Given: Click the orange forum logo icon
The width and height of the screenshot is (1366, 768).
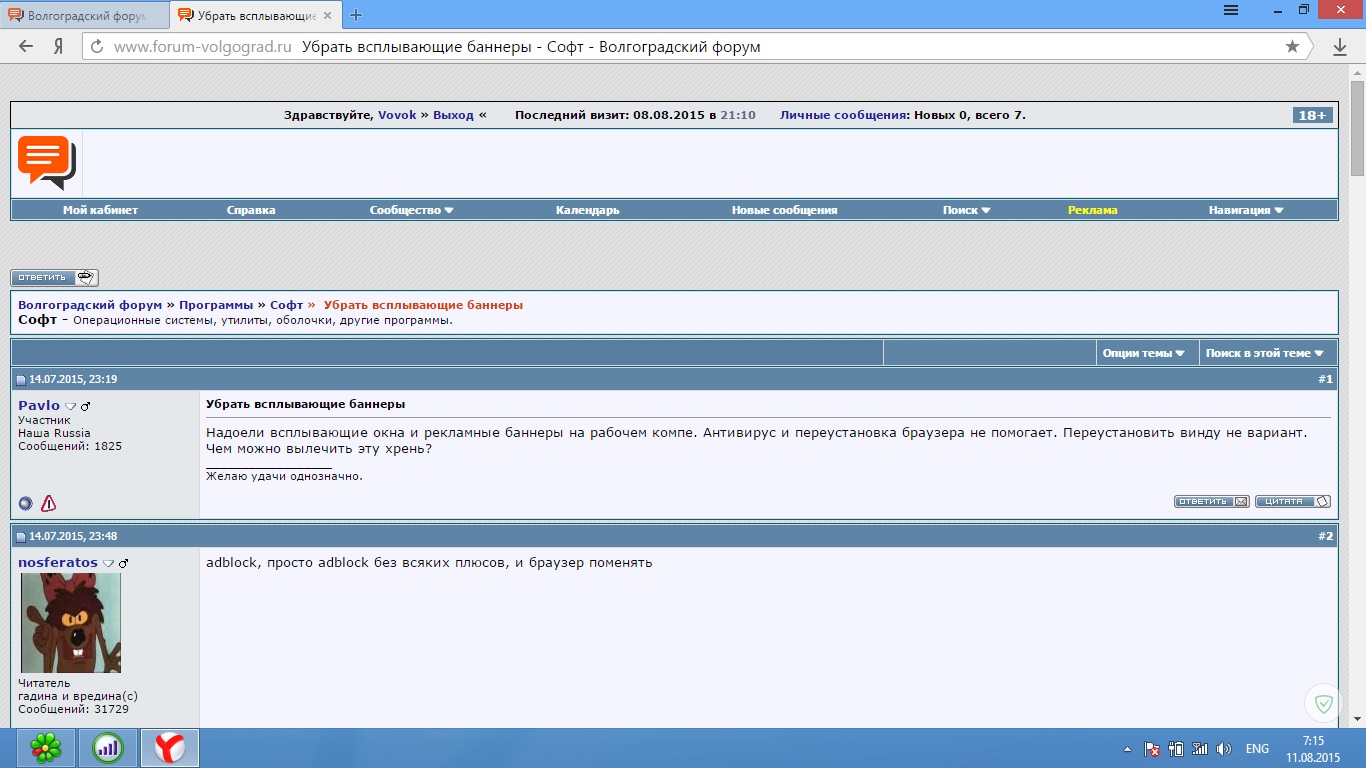Looking at the screenshot, I should [x=46, y=162].
